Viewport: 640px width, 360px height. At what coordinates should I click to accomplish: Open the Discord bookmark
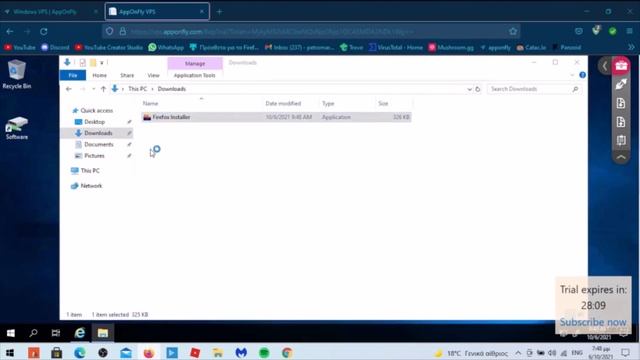click(x=56, y=48)
